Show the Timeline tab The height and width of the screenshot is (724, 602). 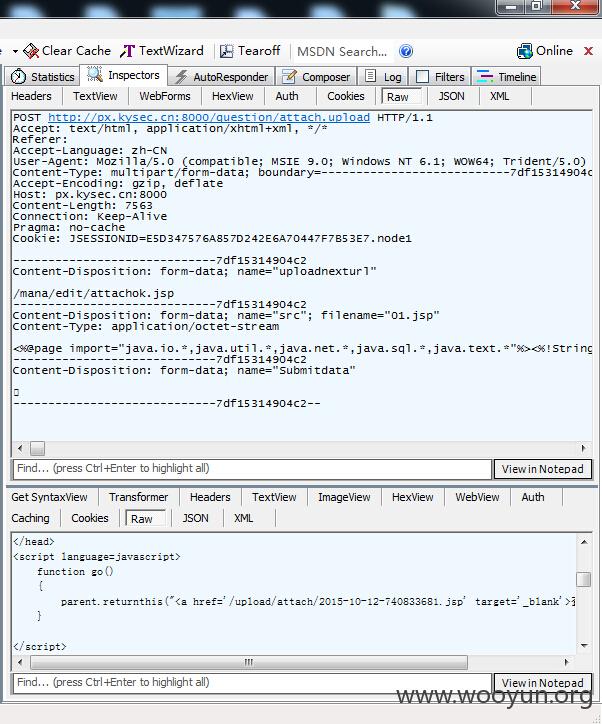pyautogui.click(x=506, y=77)
